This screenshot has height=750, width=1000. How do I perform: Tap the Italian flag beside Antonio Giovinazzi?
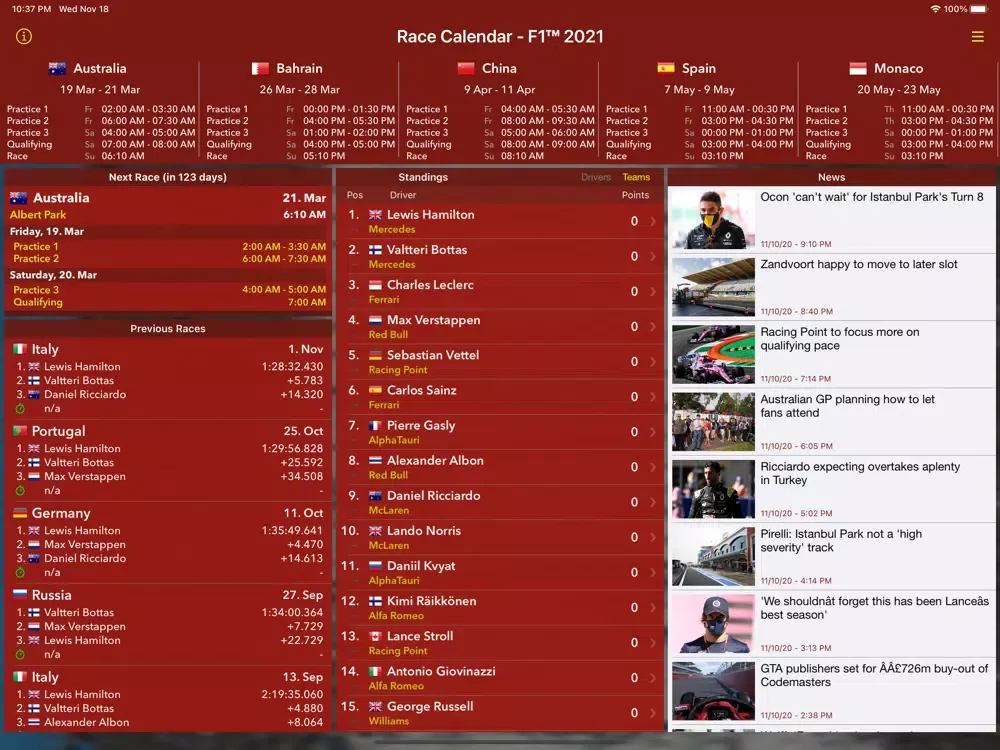point(375,672)
